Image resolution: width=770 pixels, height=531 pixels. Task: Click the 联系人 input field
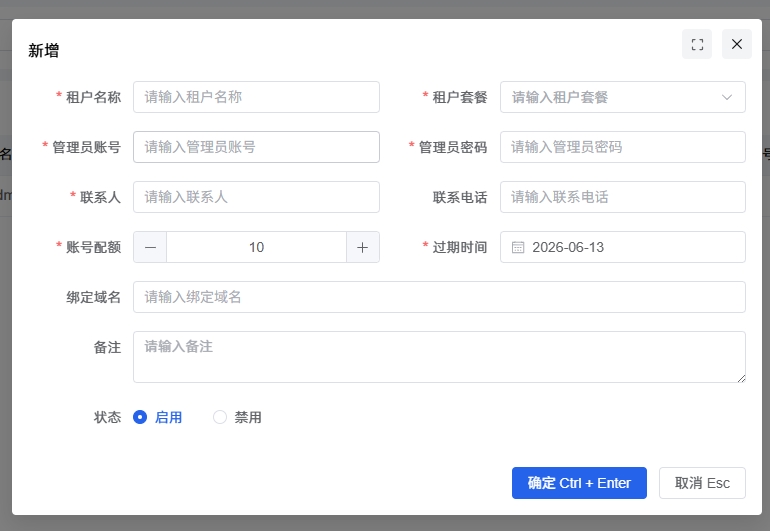(x=256, y=197)
